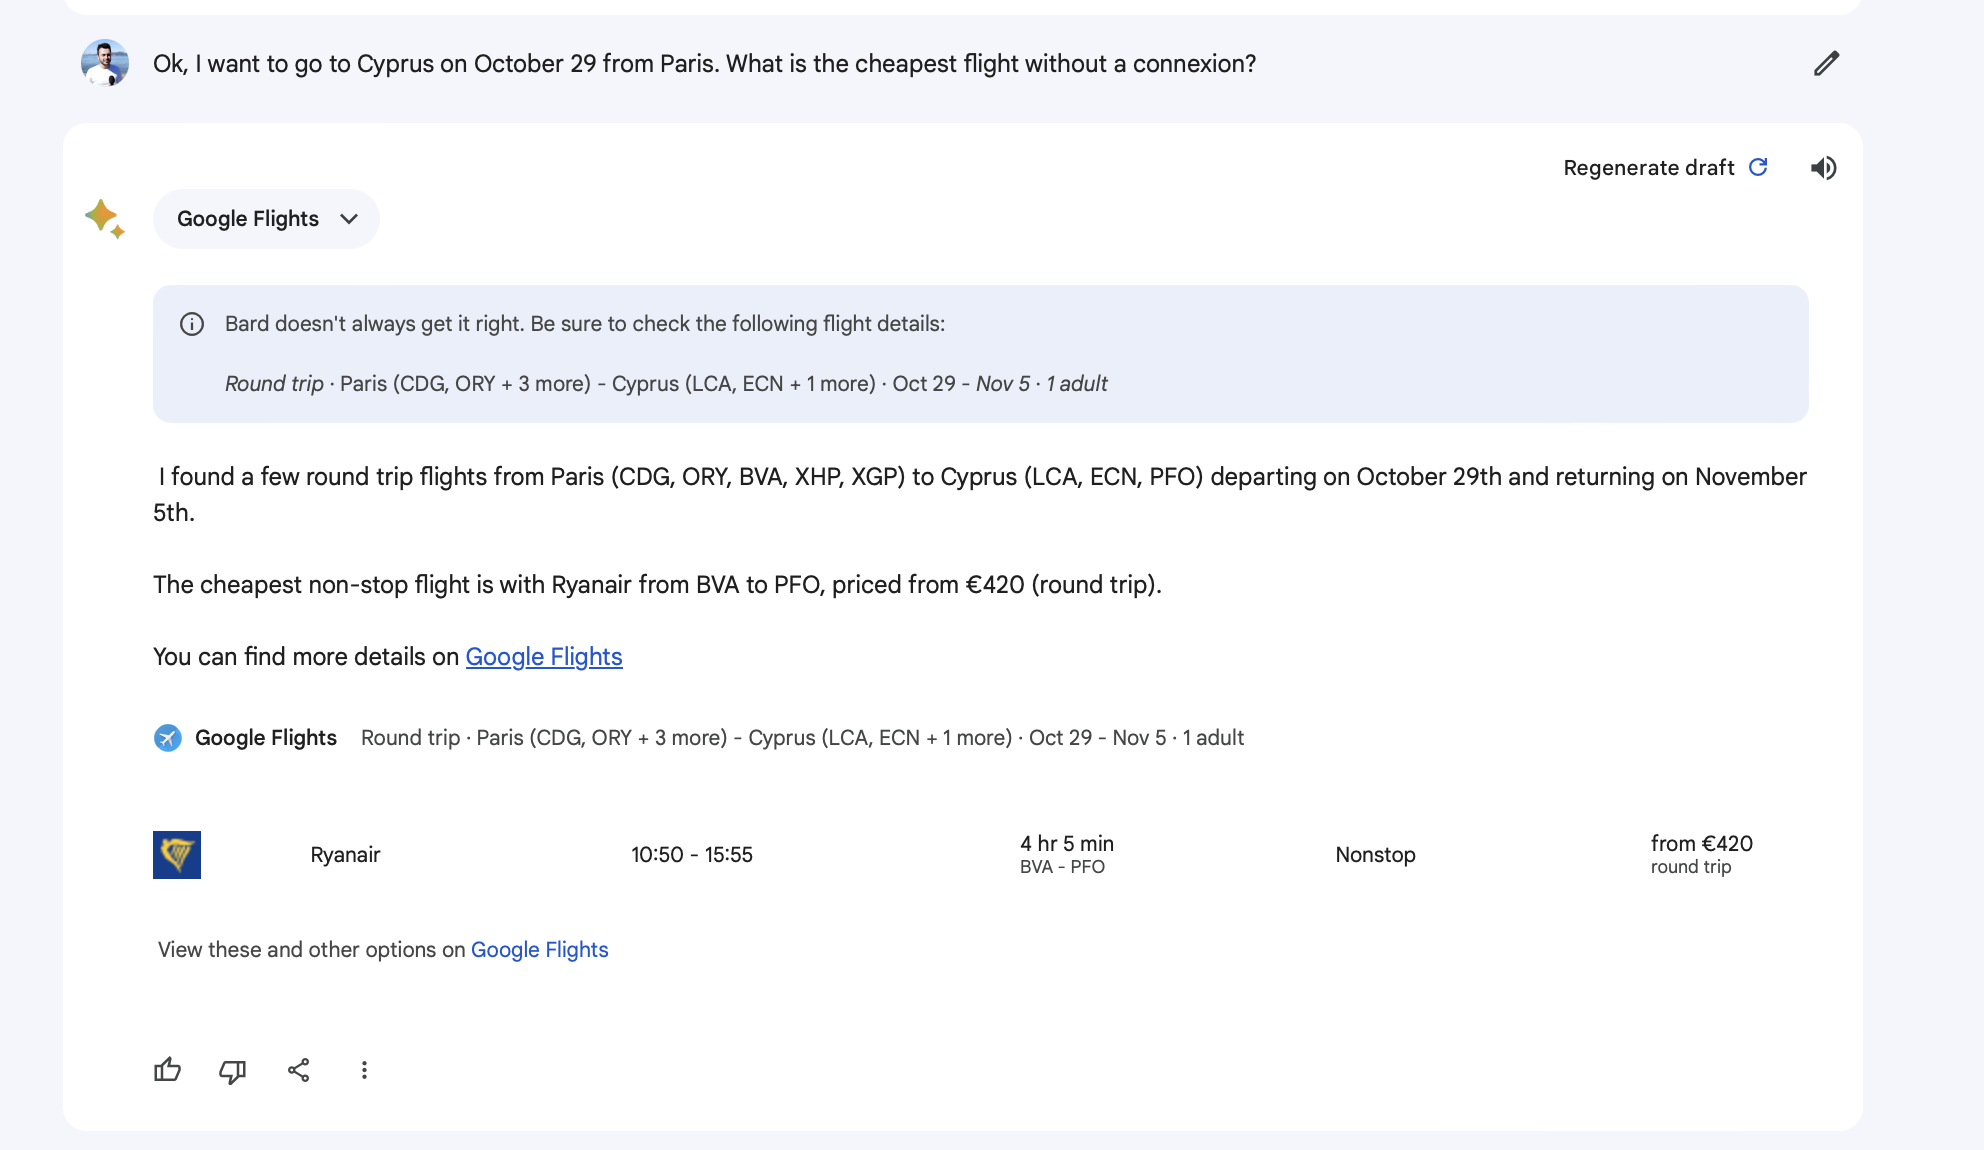Click the share response icon
Viewport: 1984px width, 1150px height.
299,1070
